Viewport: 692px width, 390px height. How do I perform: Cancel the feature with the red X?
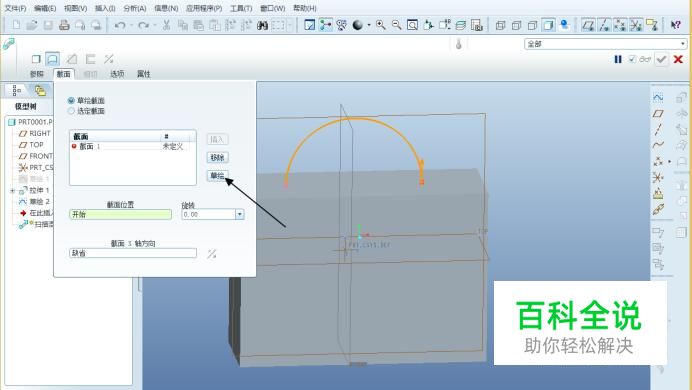pyautogui.click(x=678, y=59)
